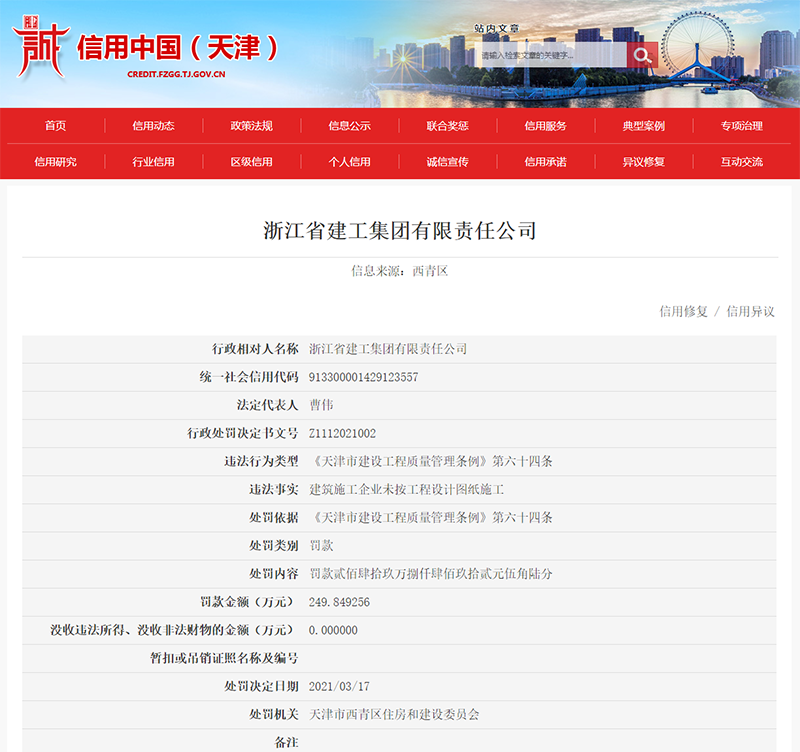Click the 行政相对人名称 company name value

click(x=388, y=349)
